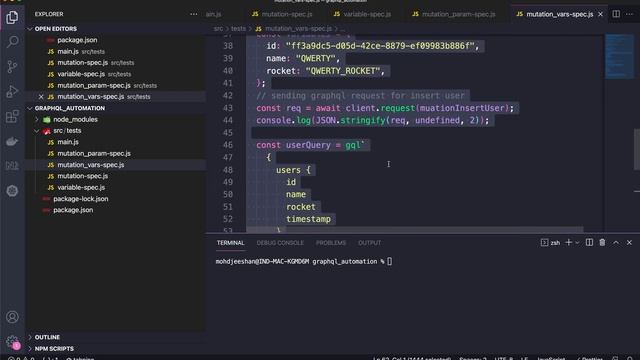The width and height of the screenshot is (640, 360).
Task: Close the mutation_vars-spec.js tab
Action: 600,14
